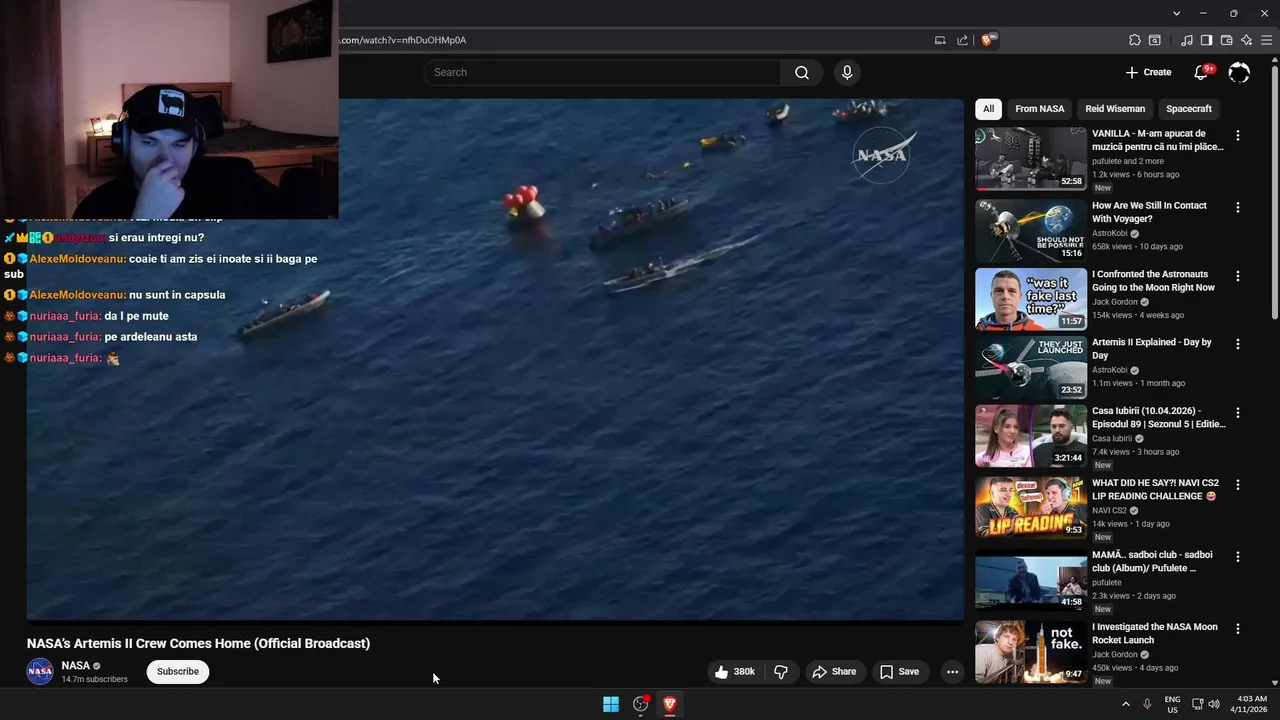The image size is (1280, 720).
Task: Open 'I Investigated the NASA Moon Rocket Launch' title
Action: (x=1155, y=634)
